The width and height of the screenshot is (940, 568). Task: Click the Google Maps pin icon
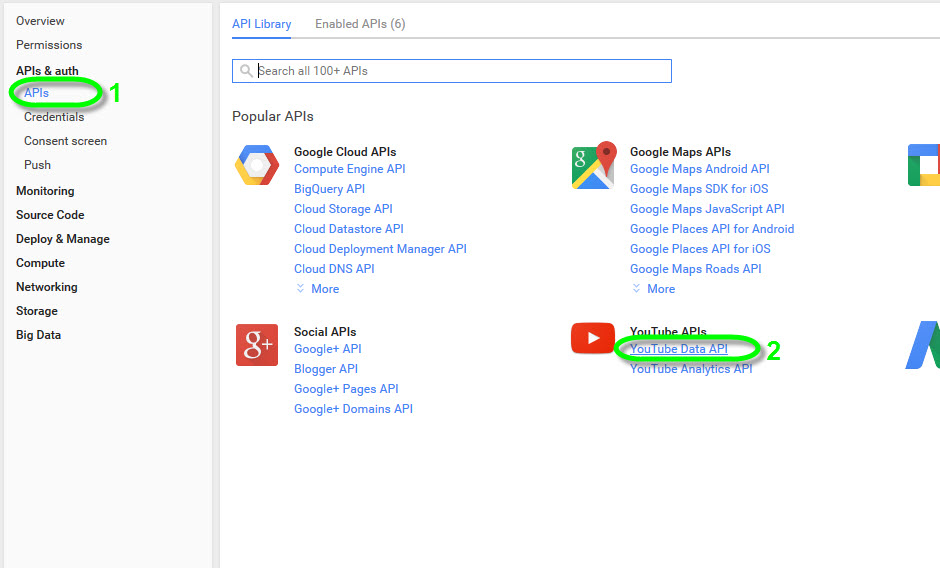tap(593, 166)
